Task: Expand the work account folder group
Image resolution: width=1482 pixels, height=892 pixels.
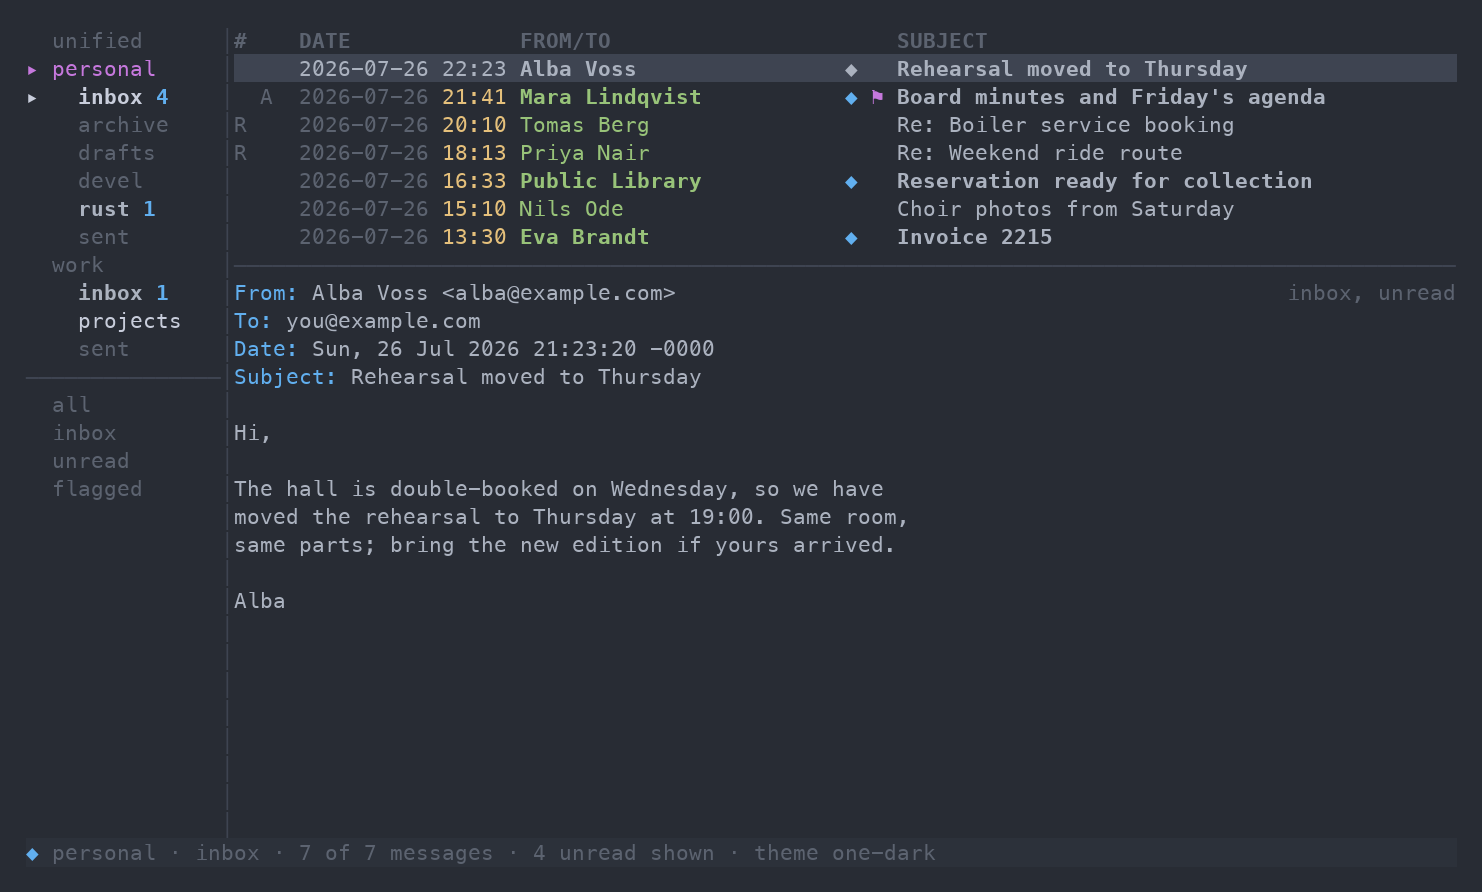Action: point(78,265)
